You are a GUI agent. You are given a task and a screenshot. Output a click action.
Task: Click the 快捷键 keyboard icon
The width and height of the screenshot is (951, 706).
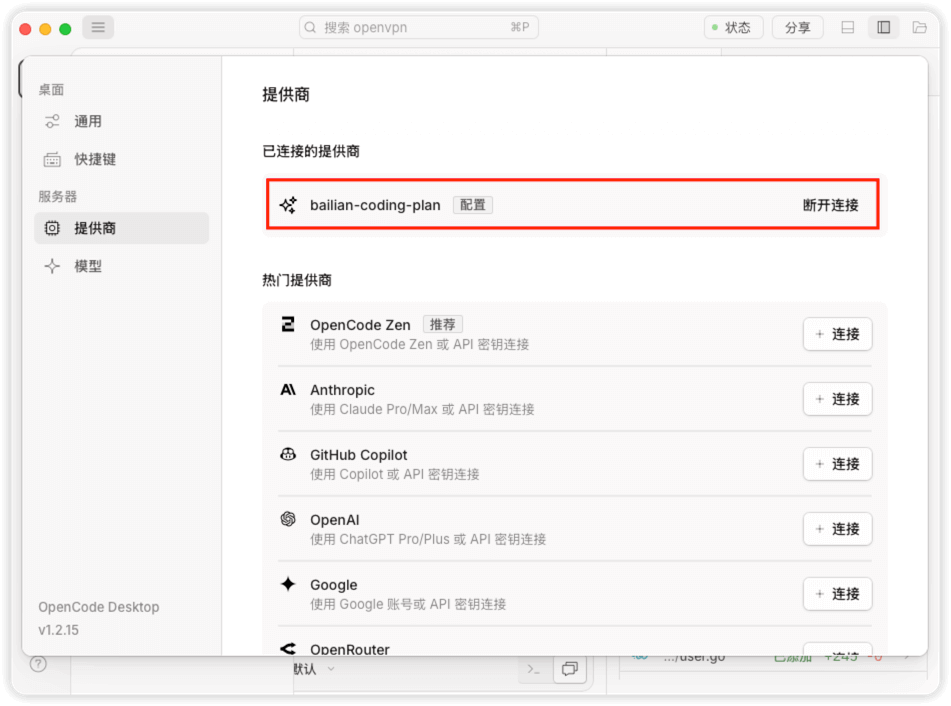coord(52,160)
